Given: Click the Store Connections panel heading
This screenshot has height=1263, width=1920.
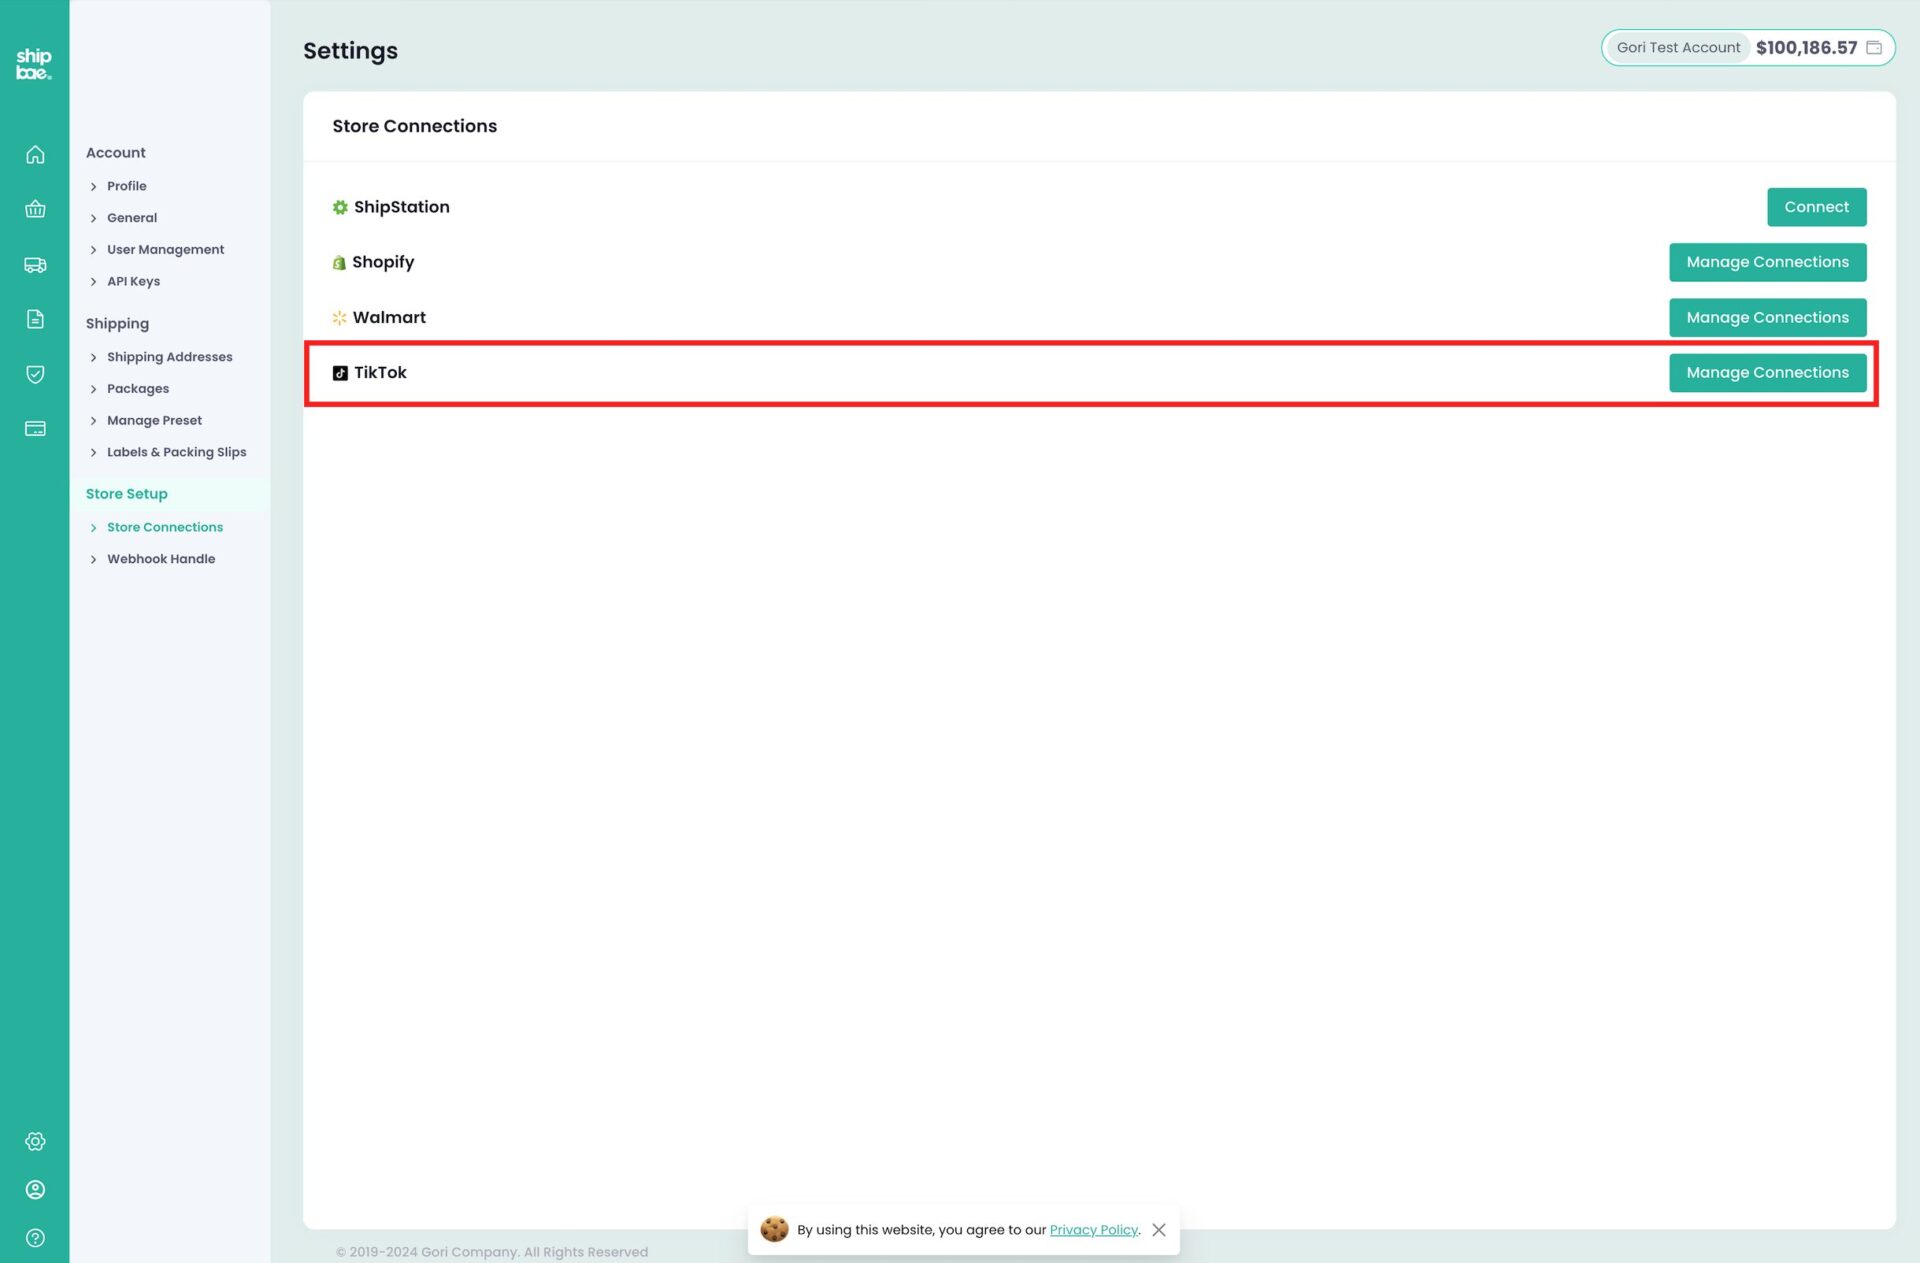Looking at the screenshot, I should 415,126.
